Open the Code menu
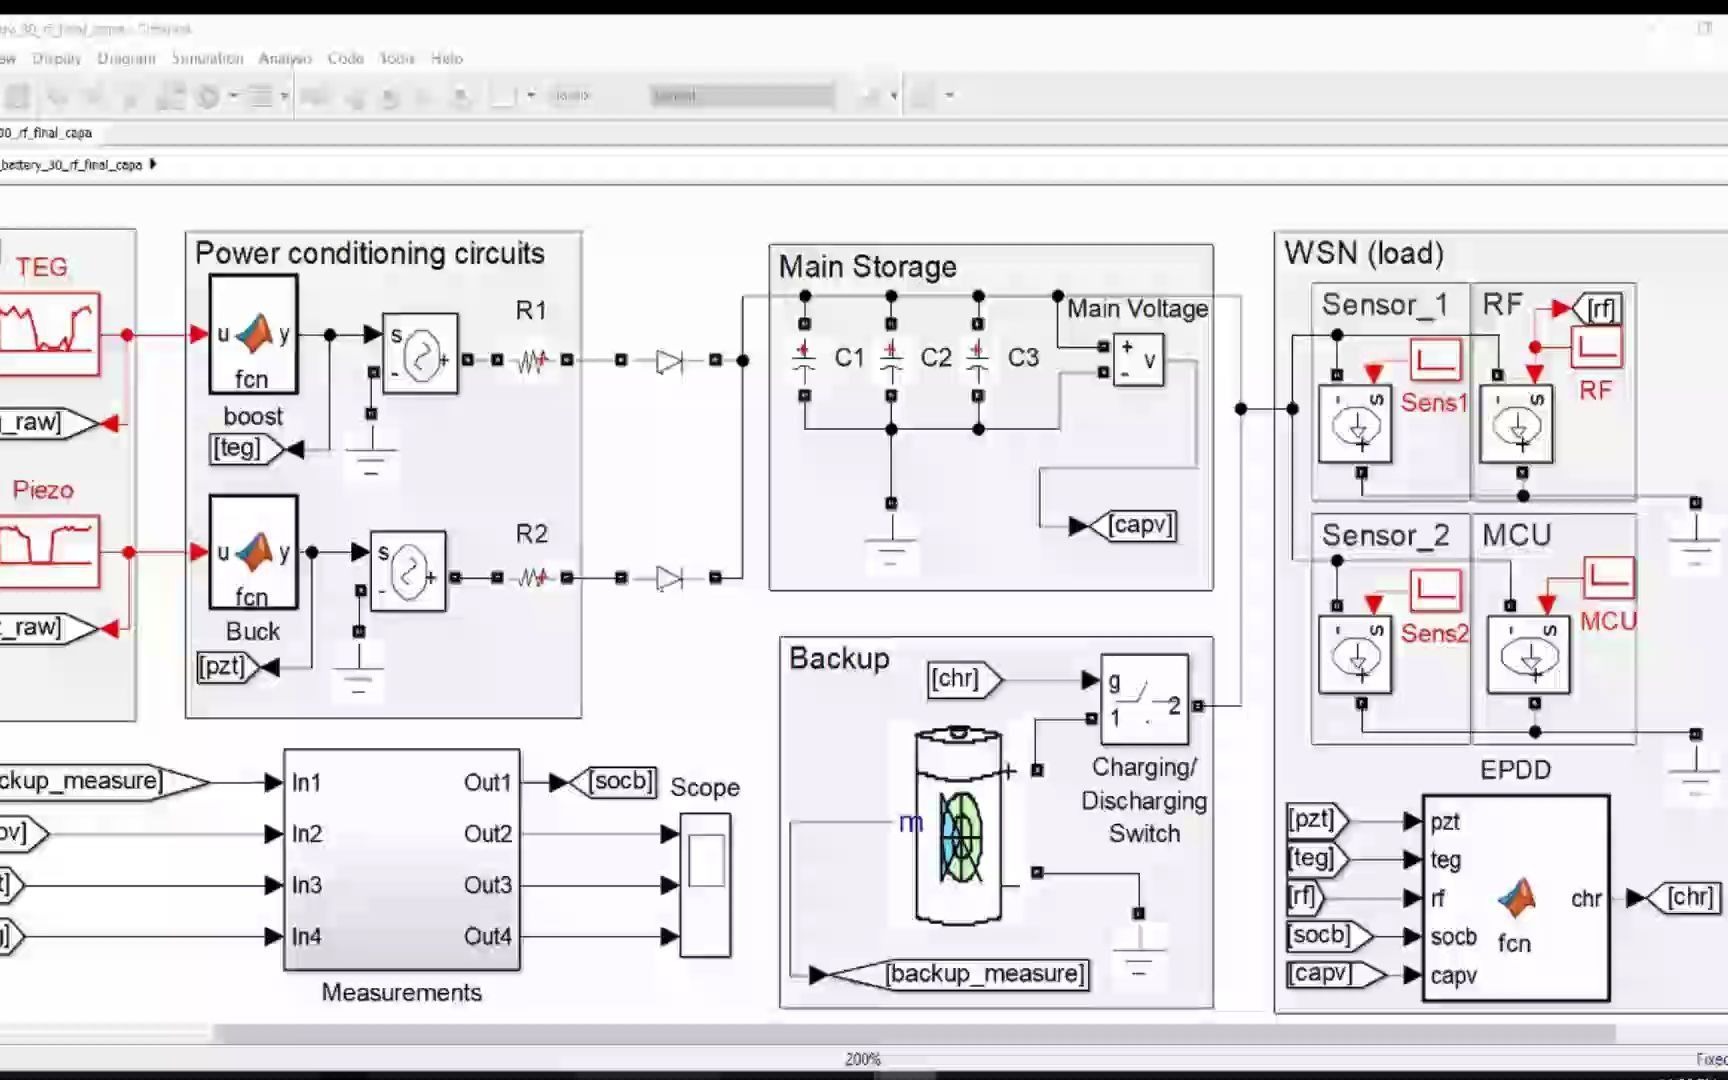1728x1080 pixels. [345, 58]
